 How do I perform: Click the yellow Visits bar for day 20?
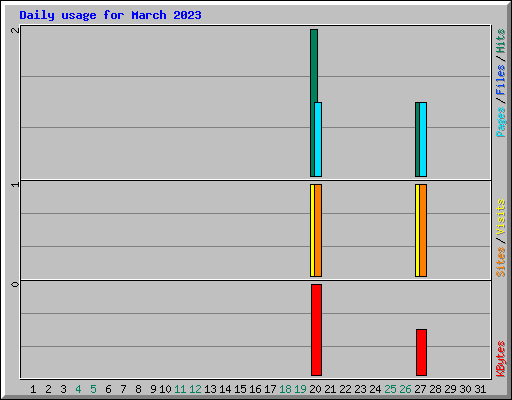pos(312,230)
